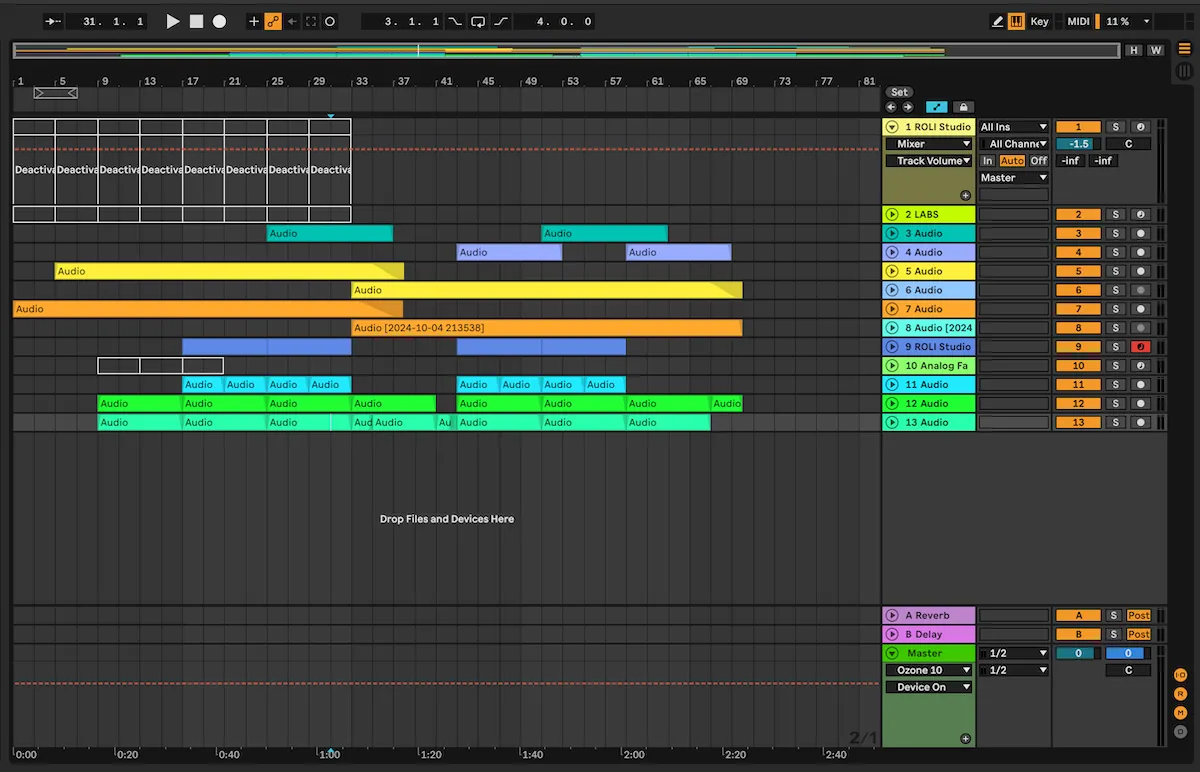The height and width of the screenshot is (772, 1200).
Task: Click the Session Record circle icon
Action: click(330, 21)
